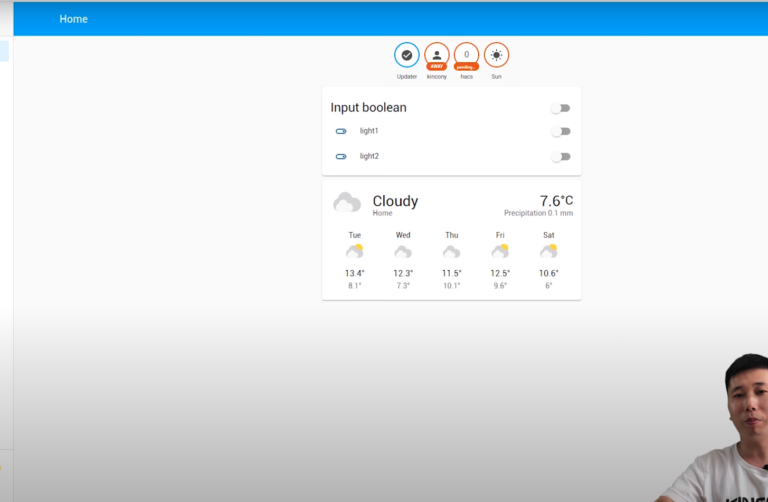Open the Sun badge
This screenshot has height=502, width=768.
[x=496, y=55]
